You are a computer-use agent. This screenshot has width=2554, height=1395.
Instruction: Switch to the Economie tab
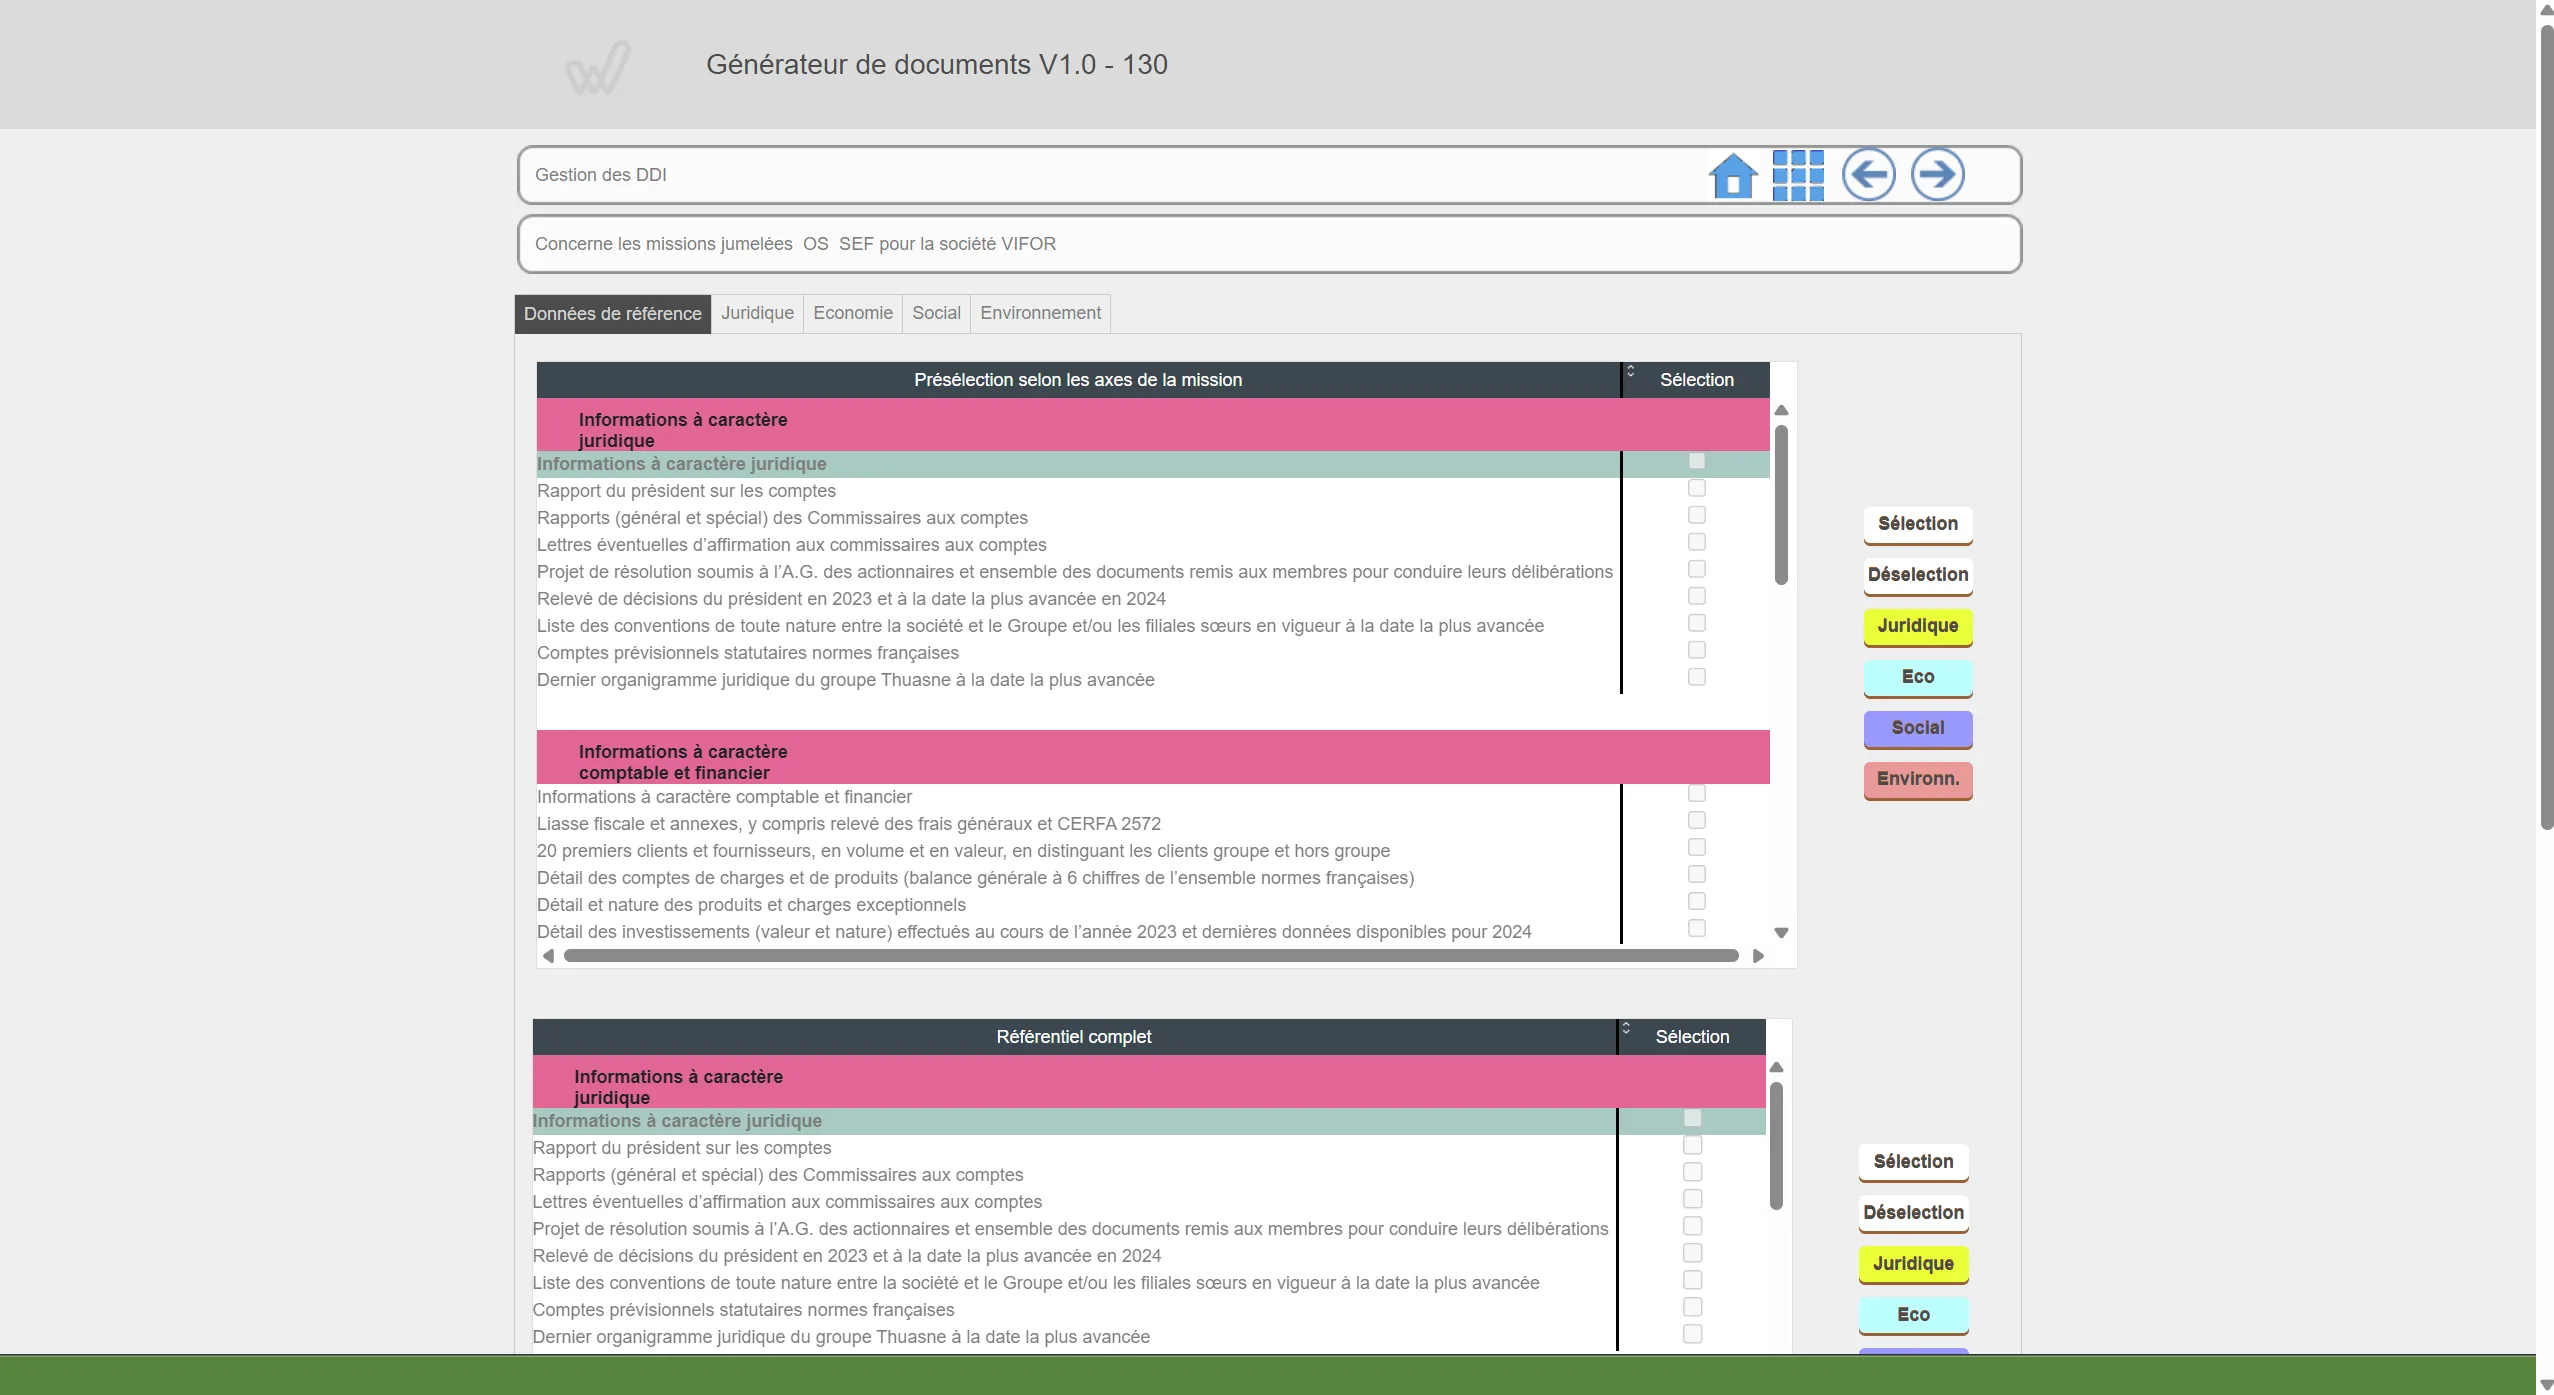[x=853, y=313]
